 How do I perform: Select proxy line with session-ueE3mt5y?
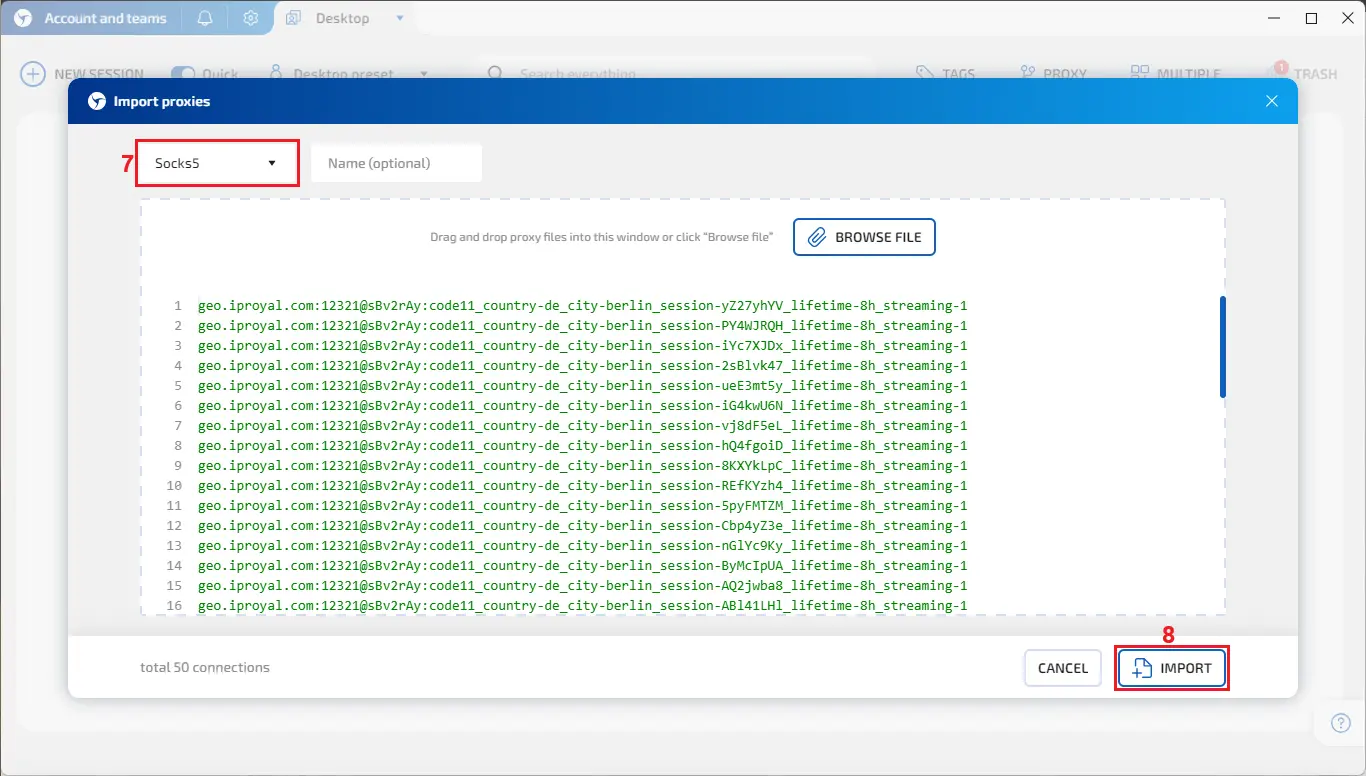[x=583, y=386]
